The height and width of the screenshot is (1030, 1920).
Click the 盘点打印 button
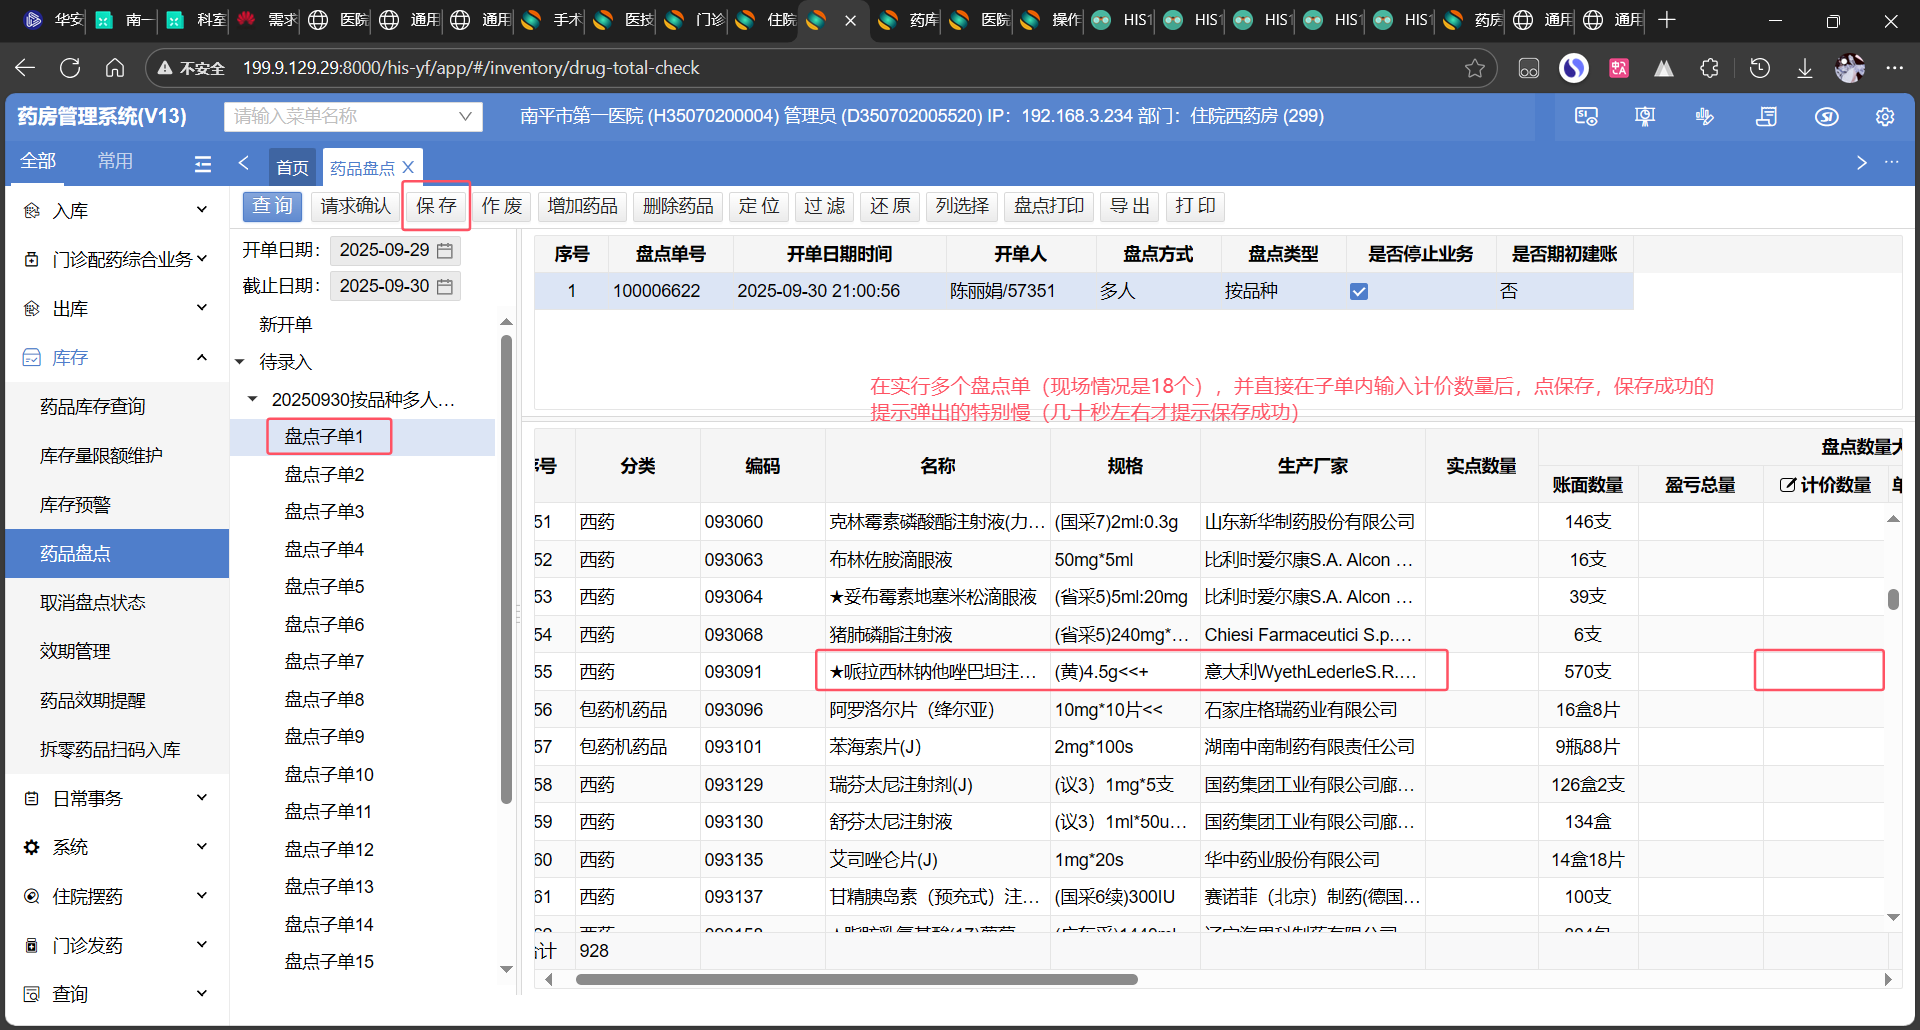[1048, 206]
